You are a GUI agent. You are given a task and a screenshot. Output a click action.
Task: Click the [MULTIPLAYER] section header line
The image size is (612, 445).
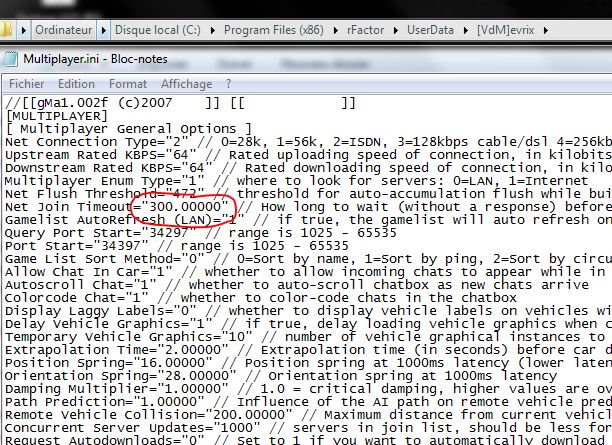pyautogui.click(x=57, y=116)
